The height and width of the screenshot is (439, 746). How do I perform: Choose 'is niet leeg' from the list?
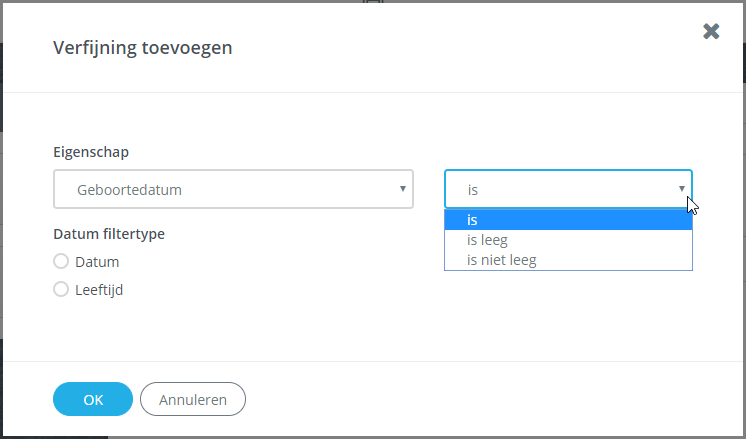(x=568, y=260)
